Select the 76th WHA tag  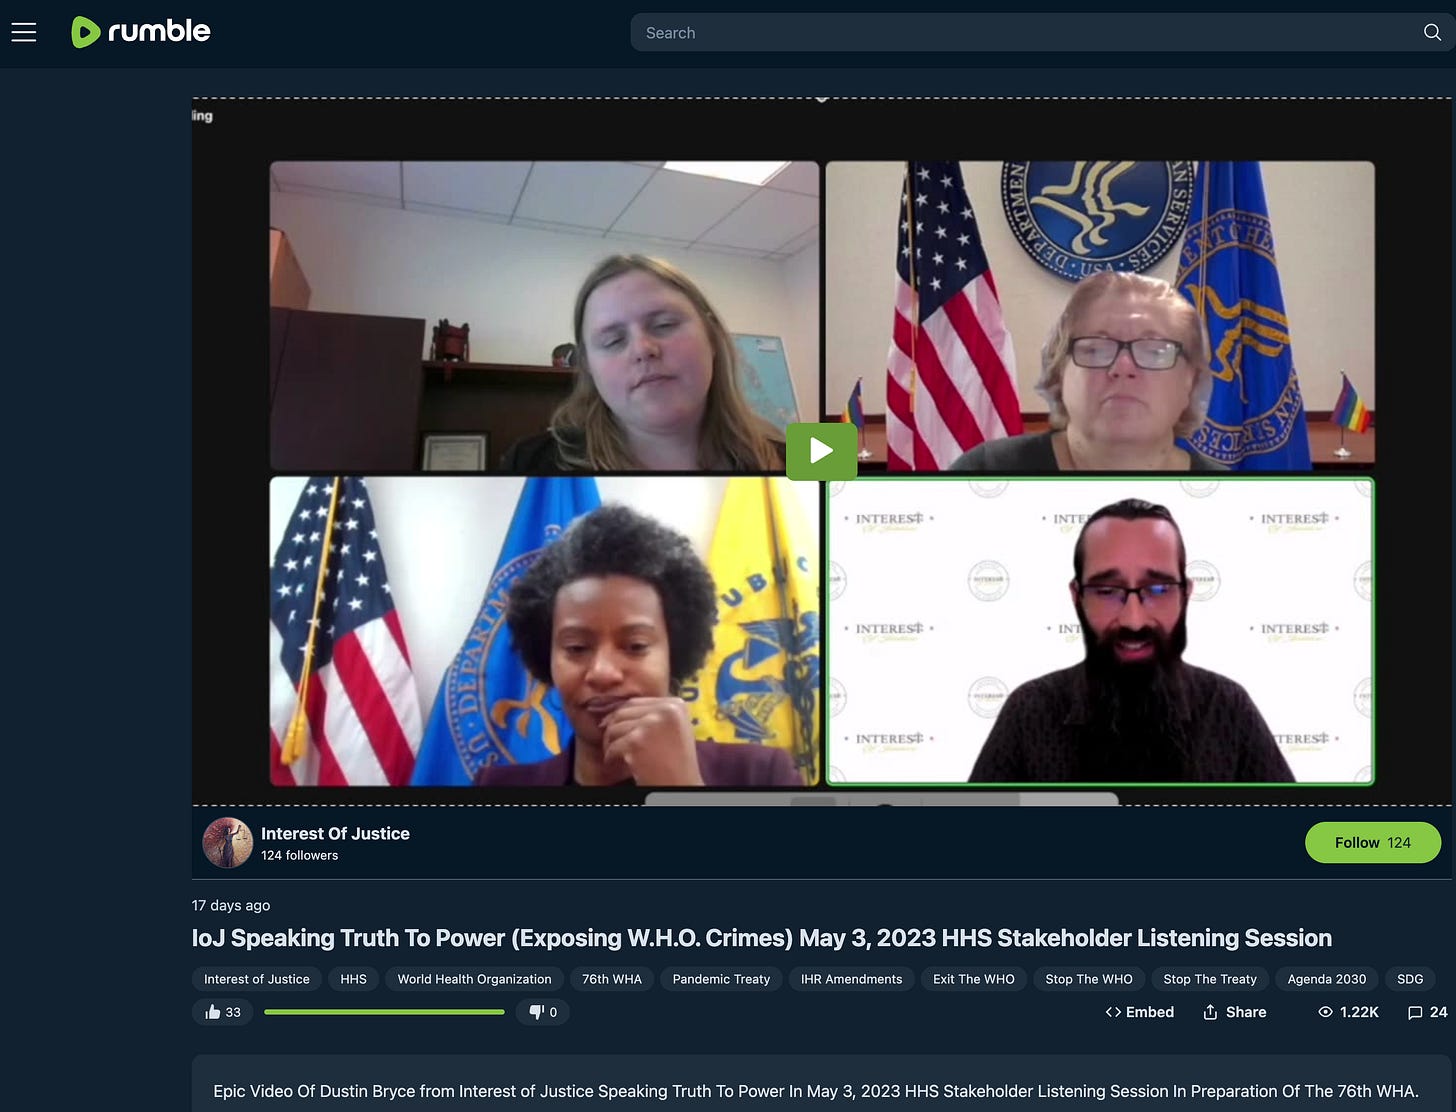click(612, 979)
